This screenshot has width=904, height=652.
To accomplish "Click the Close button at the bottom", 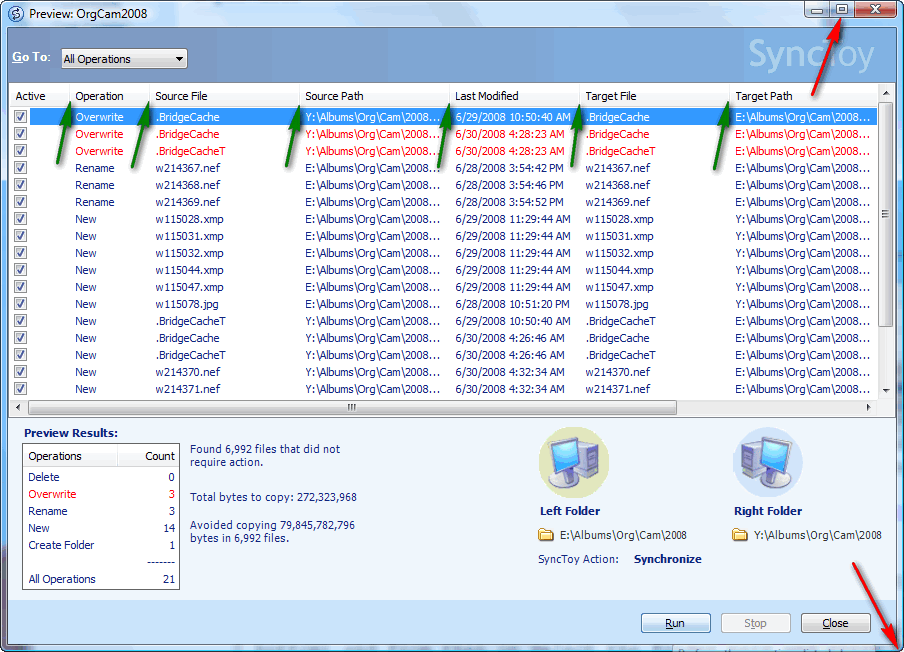I will coord(835,623).
